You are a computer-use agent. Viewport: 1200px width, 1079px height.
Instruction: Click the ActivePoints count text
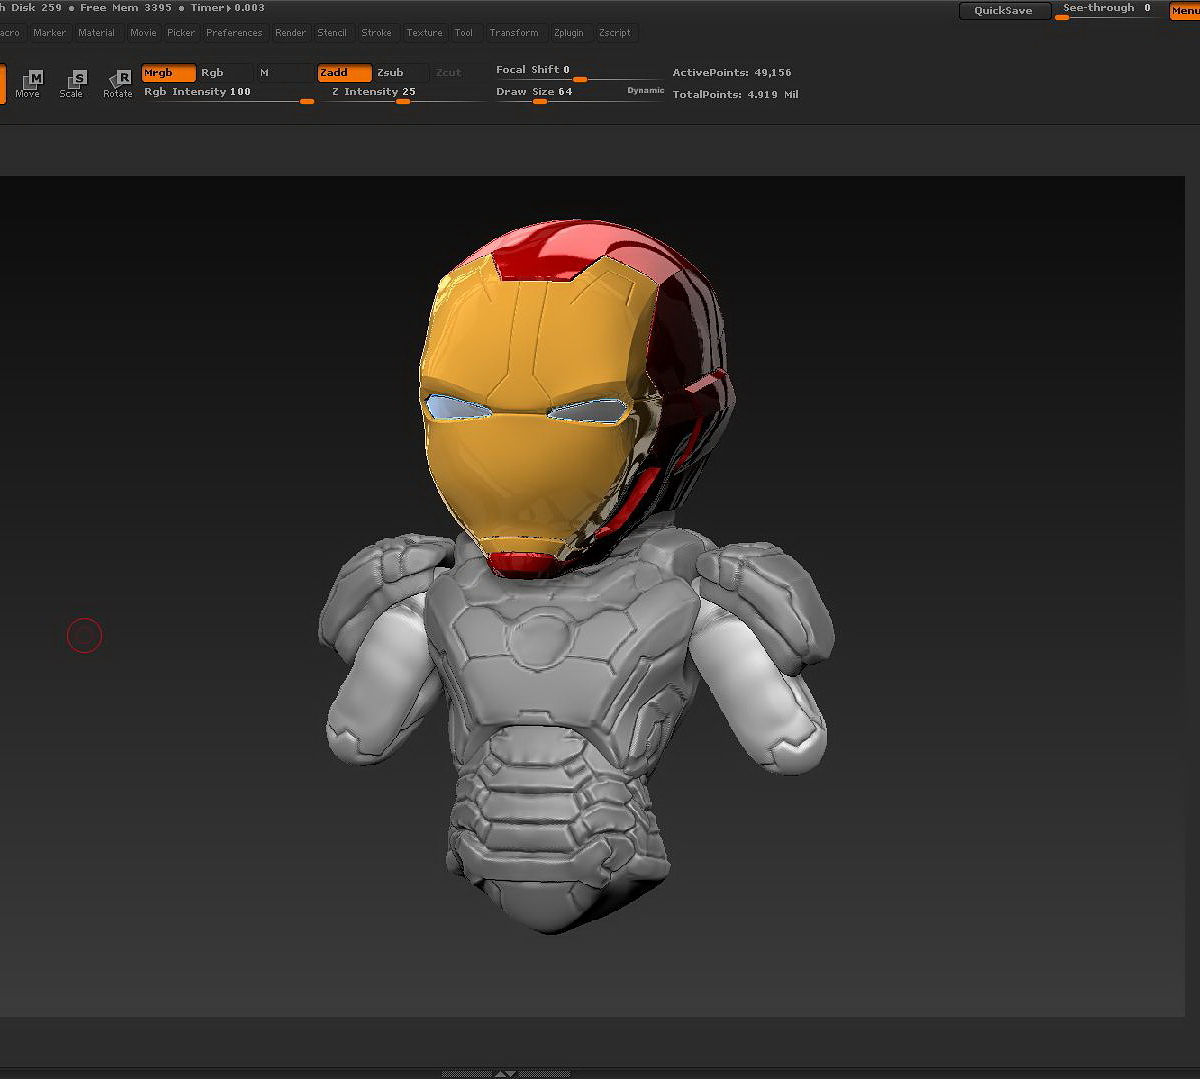[732, 73]
